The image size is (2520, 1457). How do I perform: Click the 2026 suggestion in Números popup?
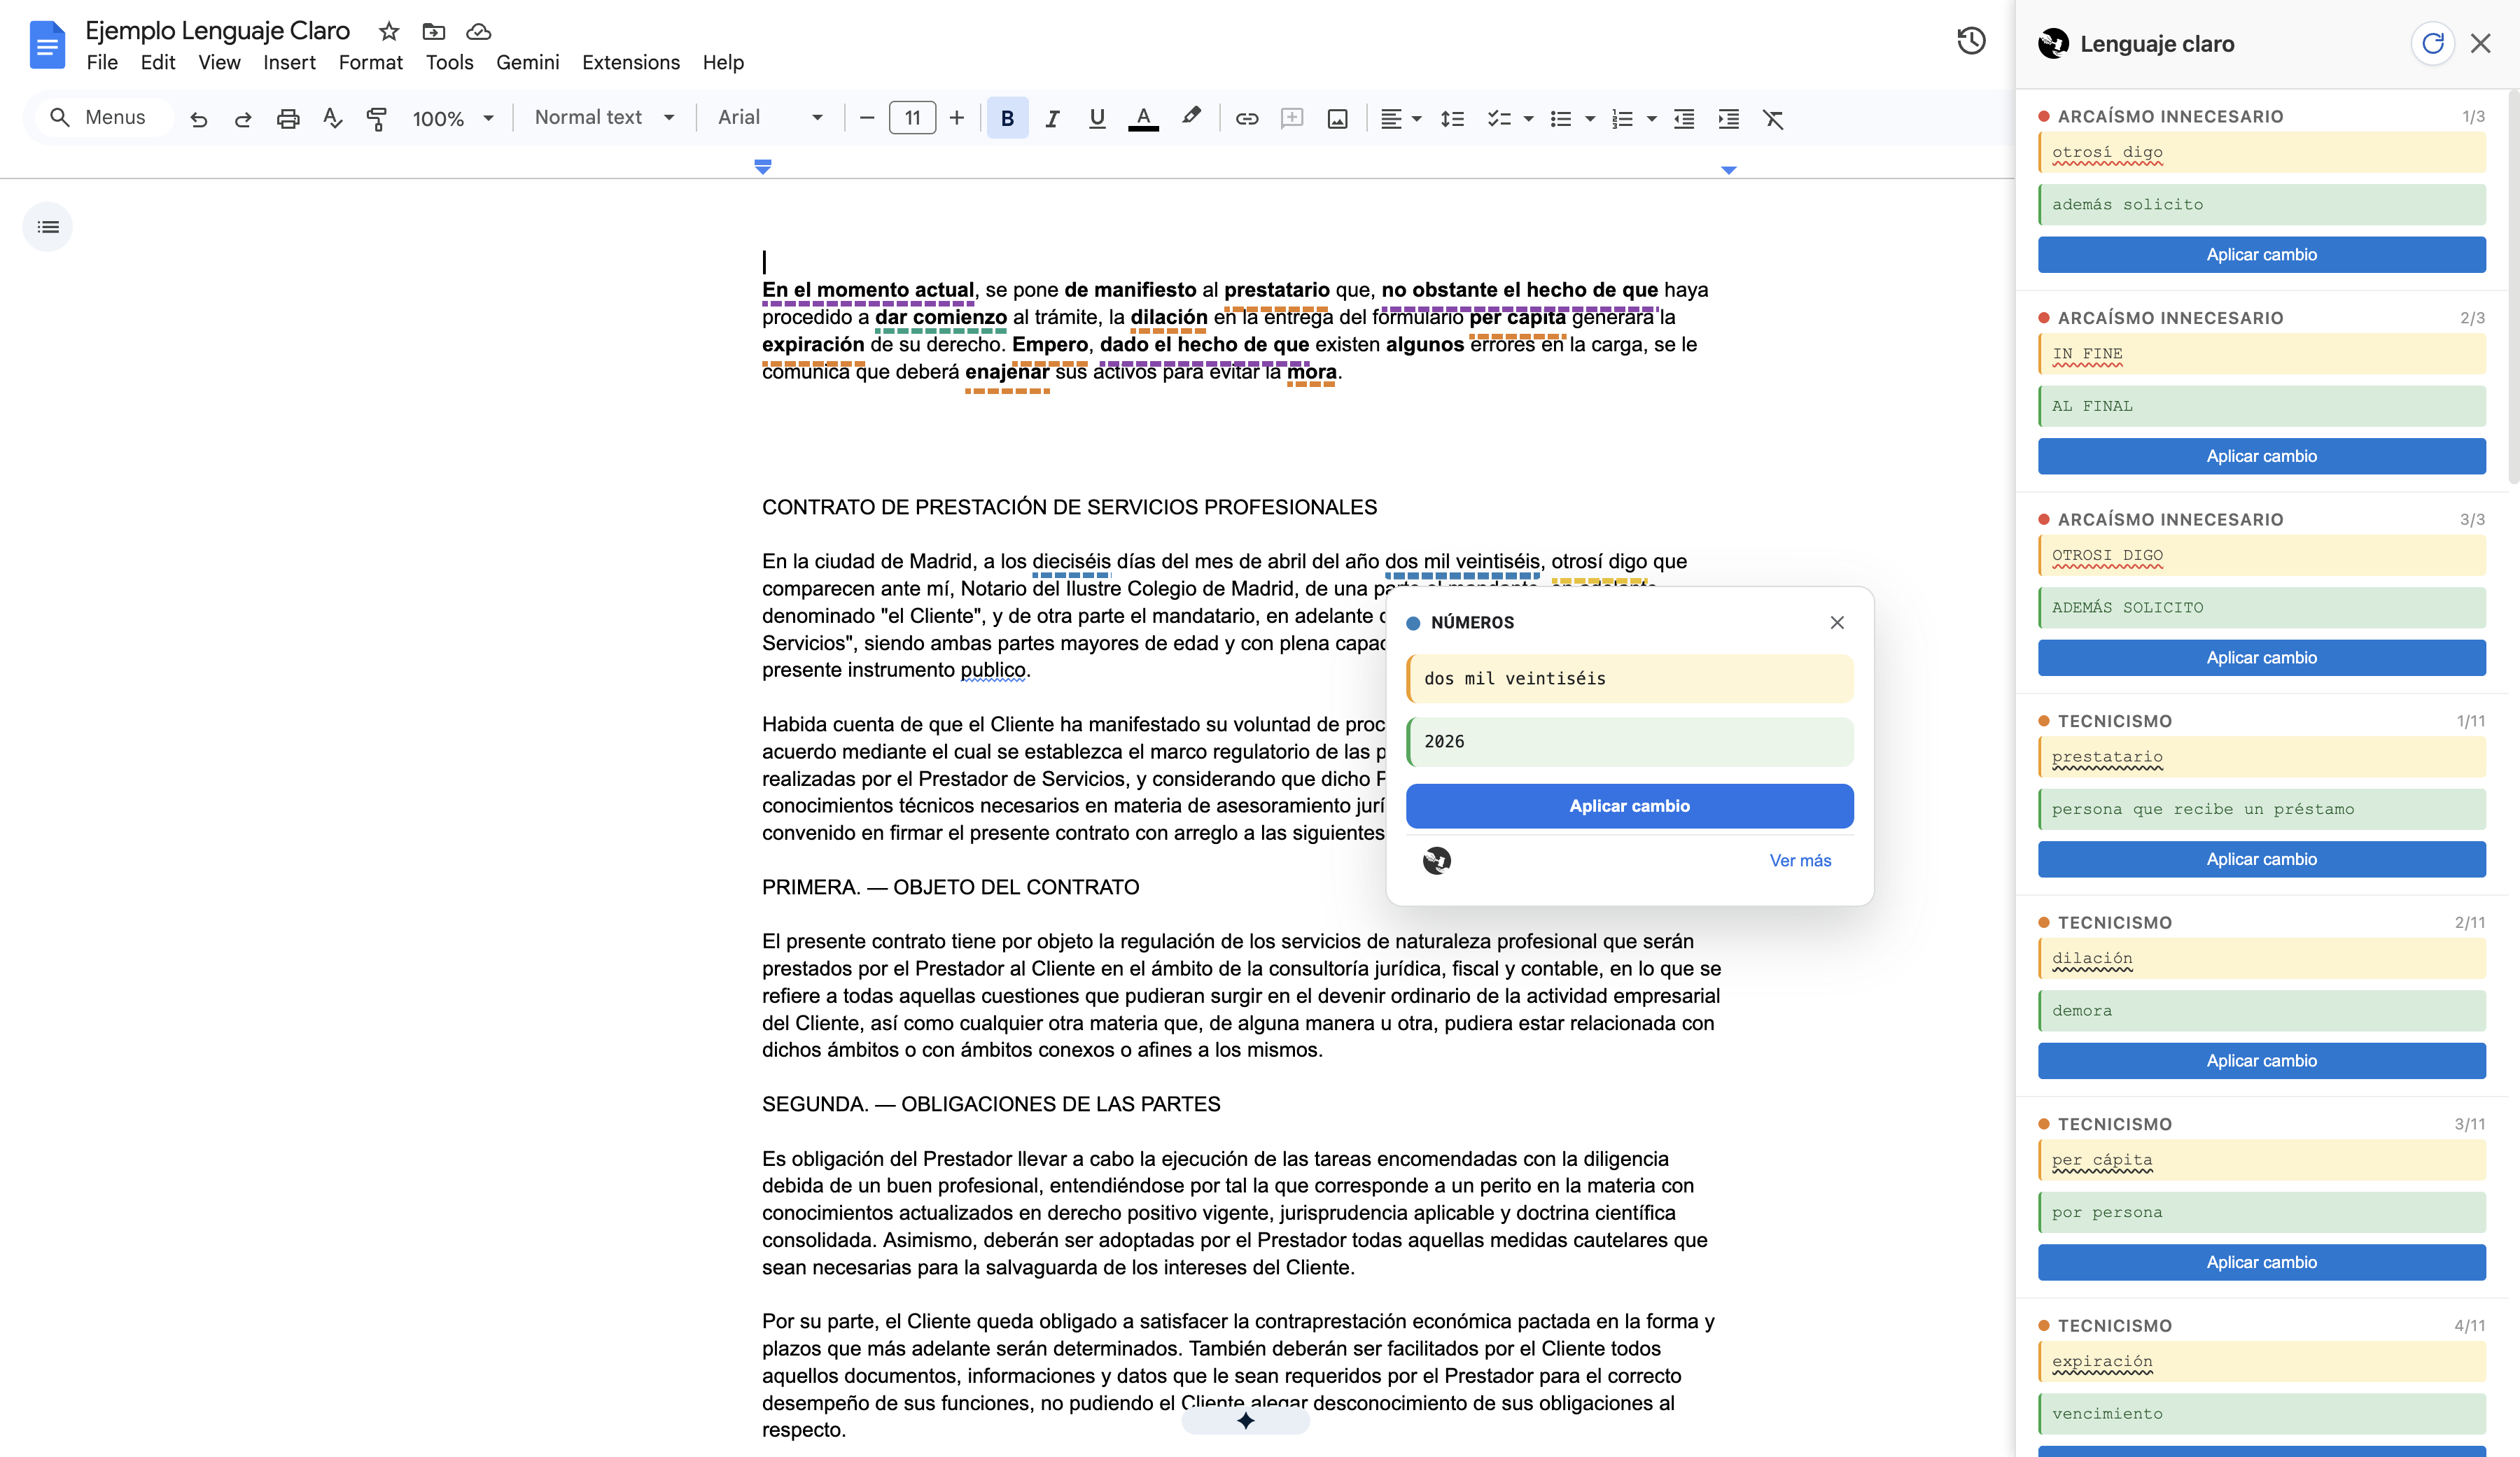(x=1629, y=741)
